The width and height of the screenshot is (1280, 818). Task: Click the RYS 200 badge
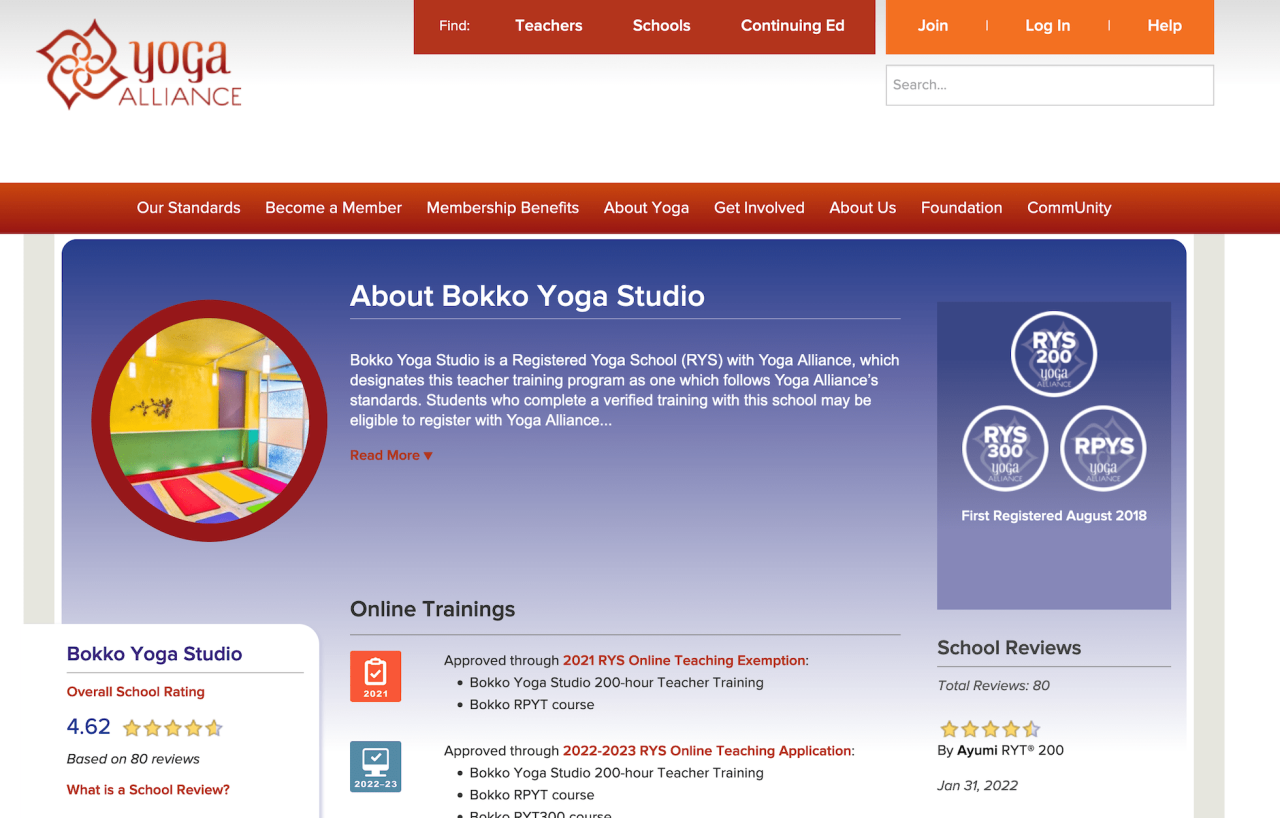1053,354
